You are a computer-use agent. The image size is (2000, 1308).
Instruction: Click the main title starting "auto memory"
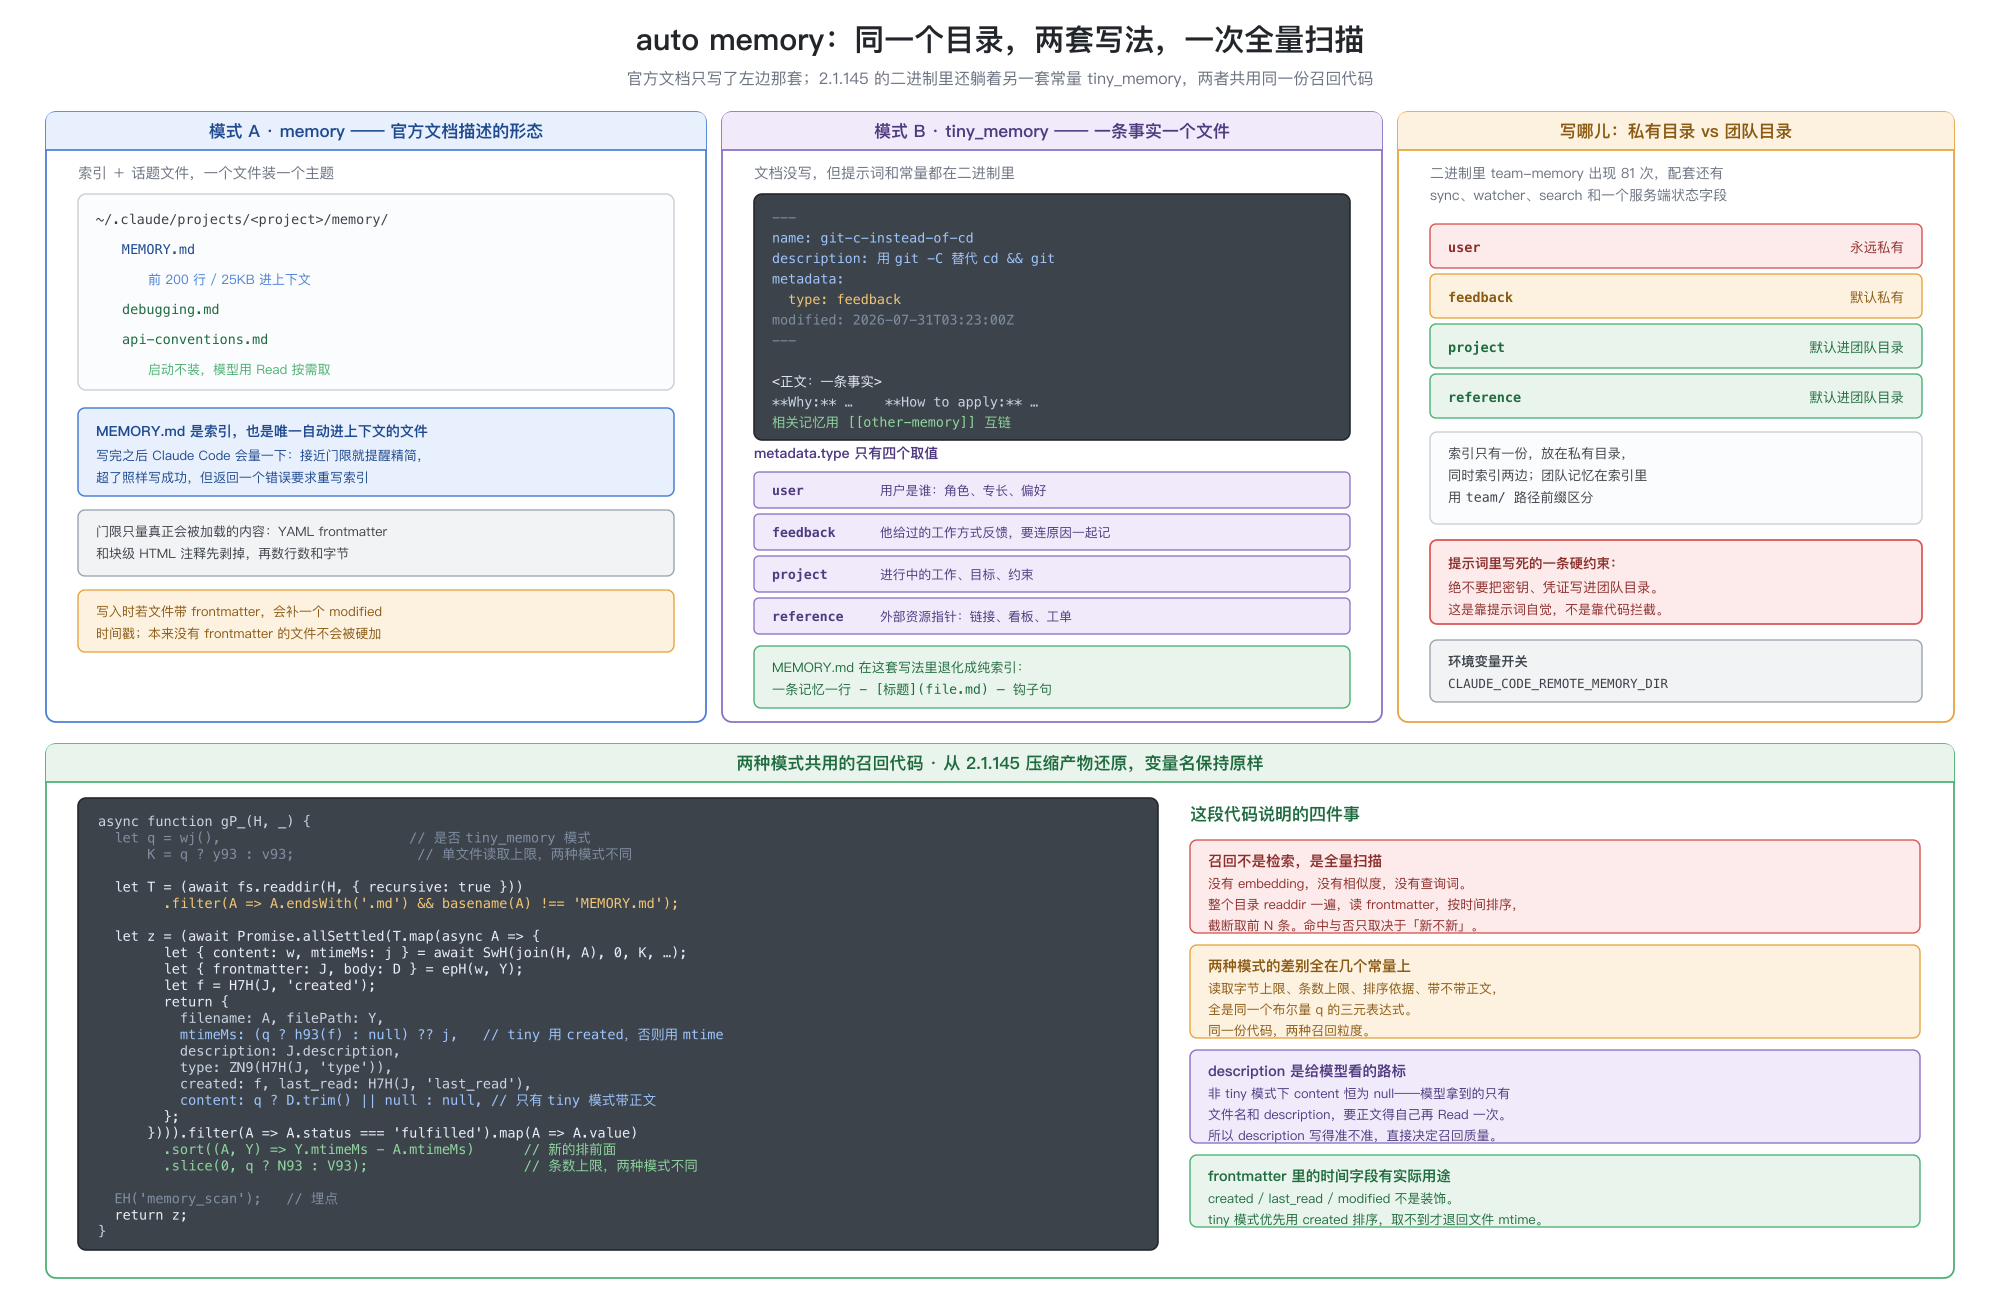1000,40
